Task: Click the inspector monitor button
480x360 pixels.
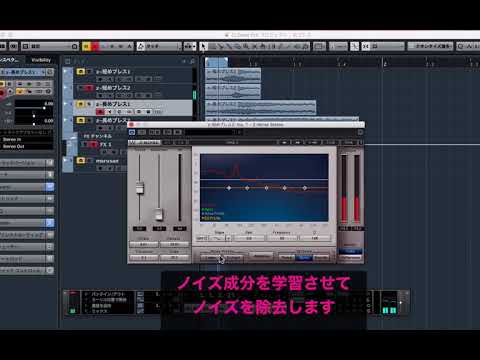Action: [x=10, y=92]
